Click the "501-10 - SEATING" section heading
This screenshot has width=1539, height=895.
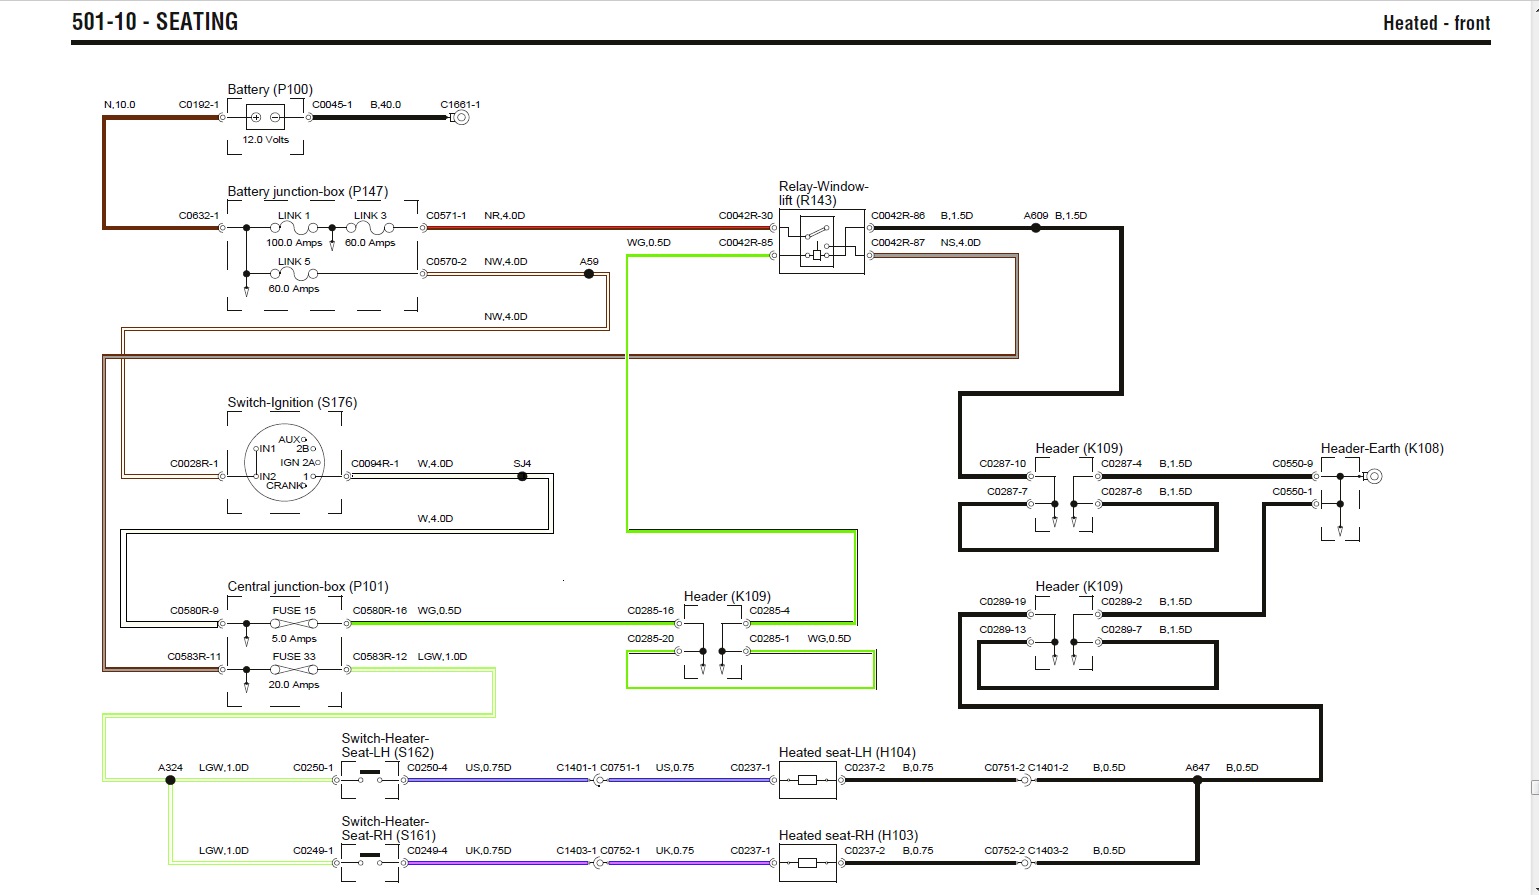coord(155,22)
